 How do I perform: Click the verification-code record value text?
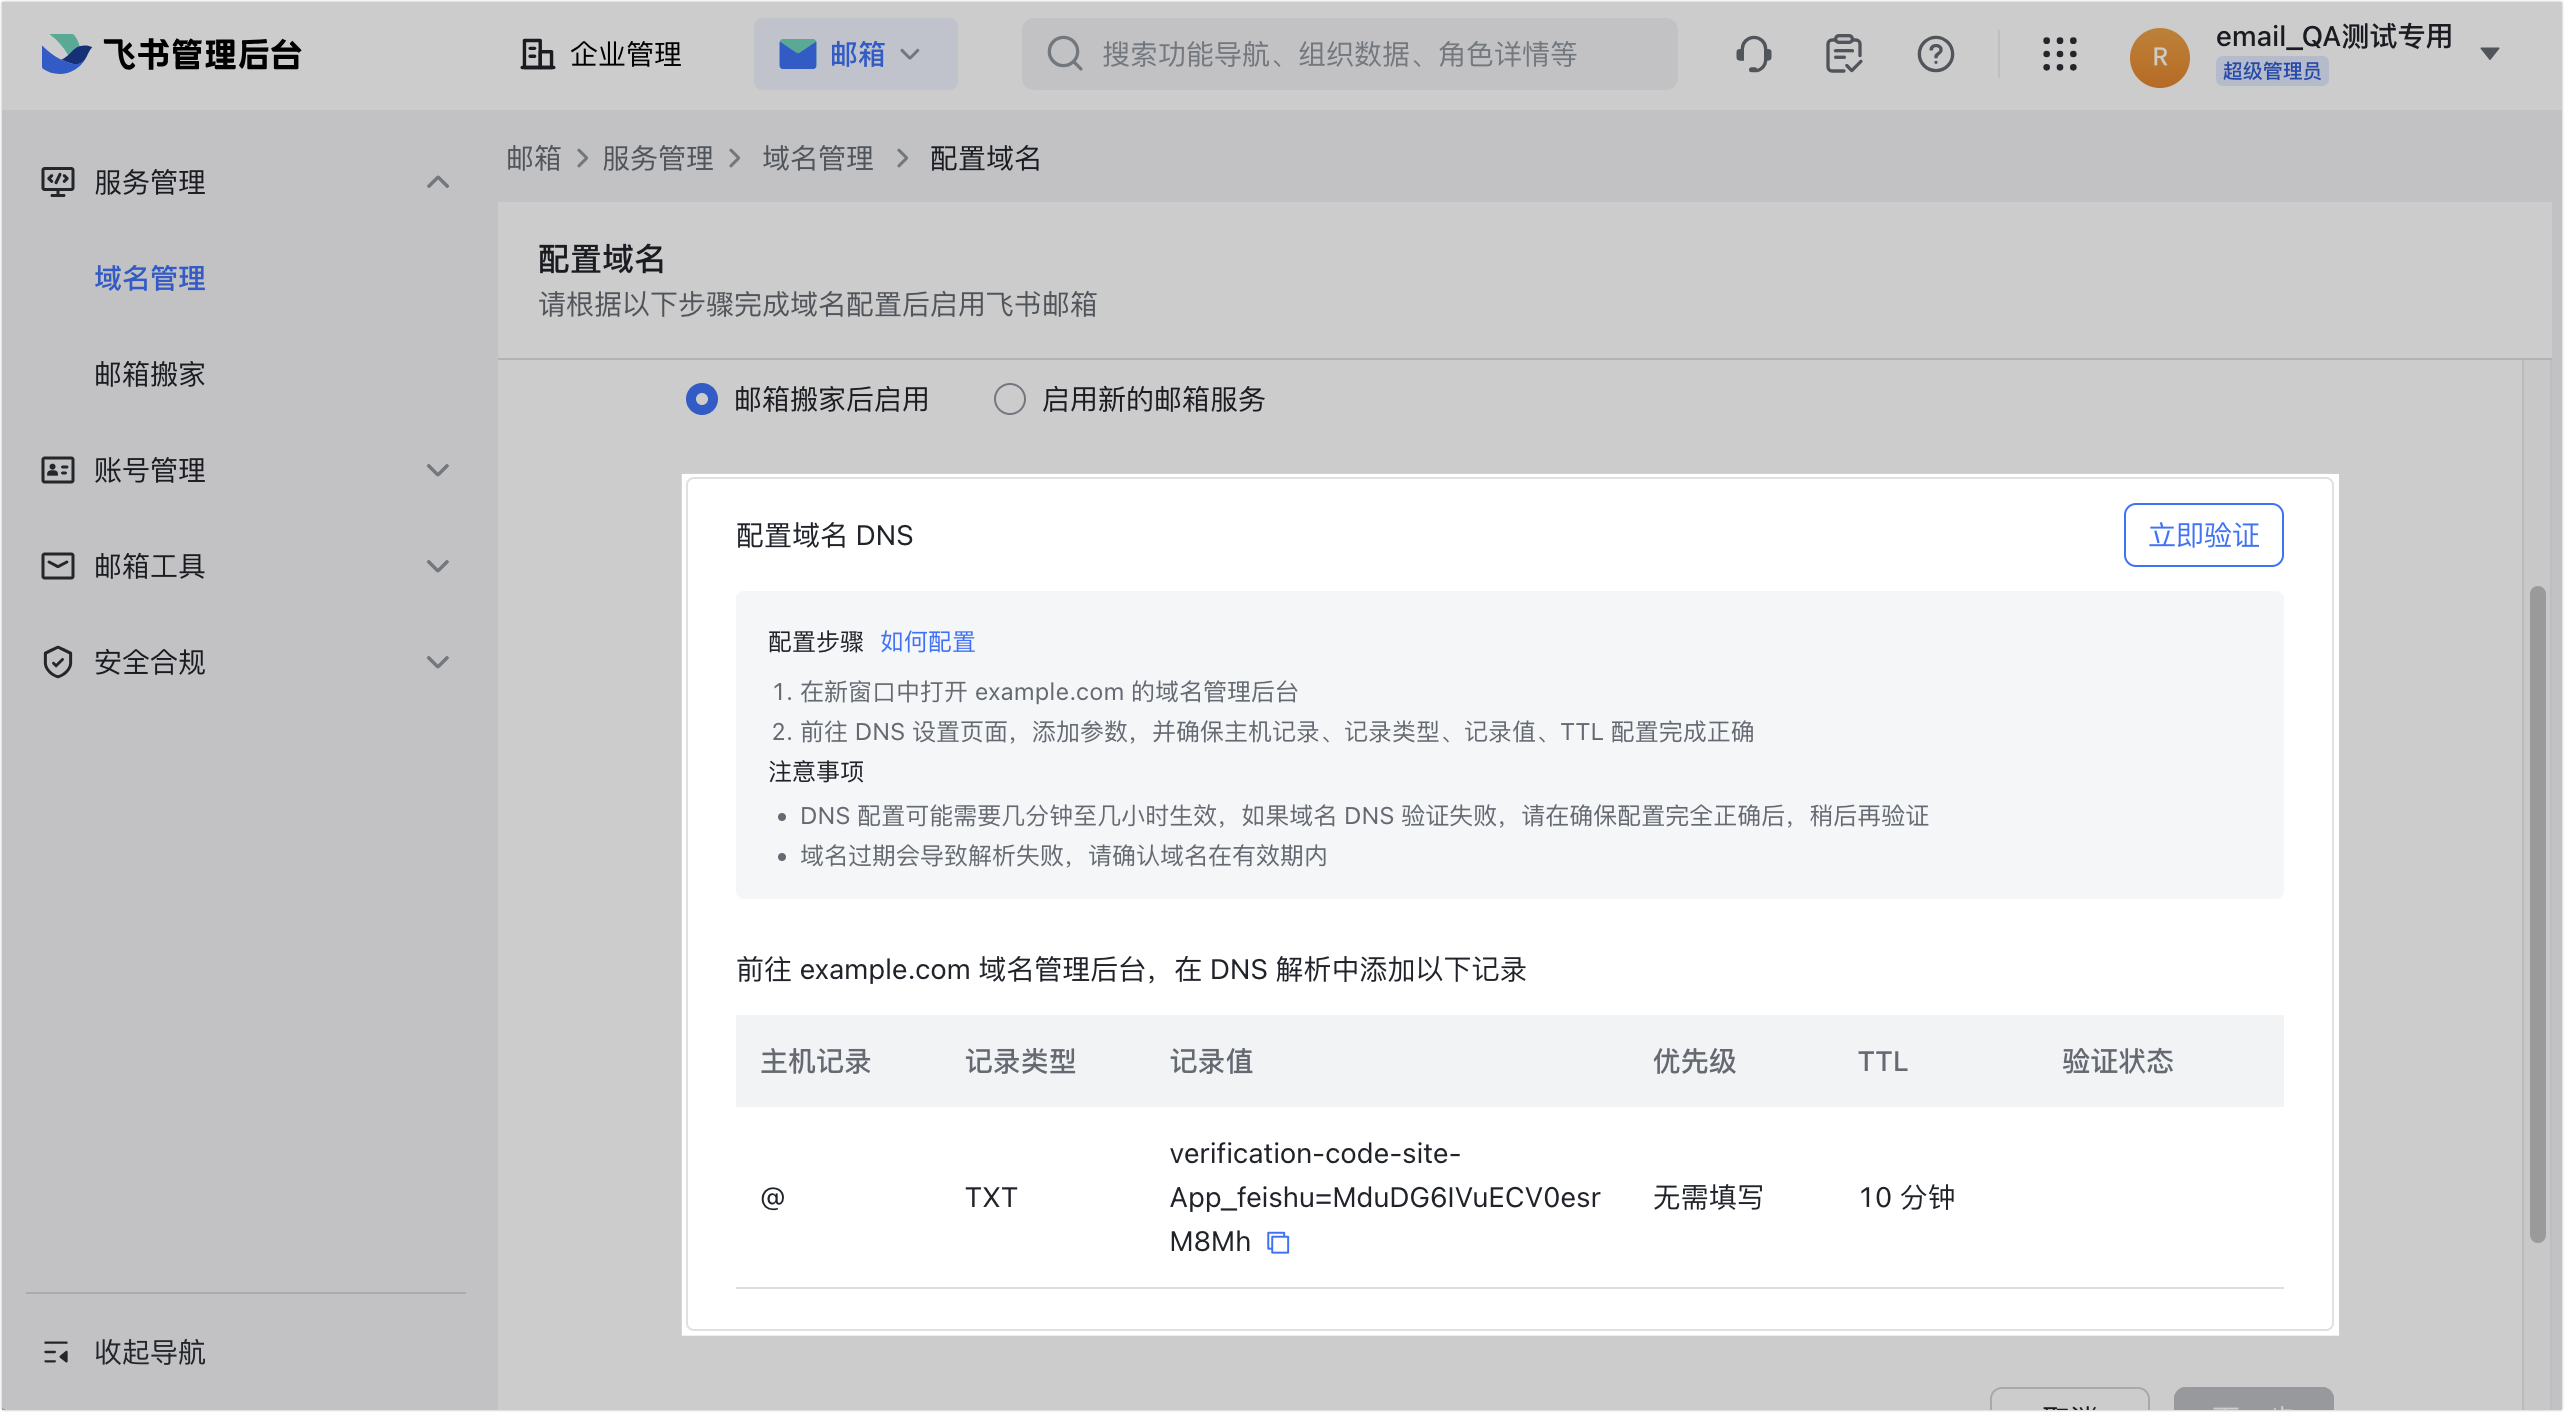tap(1385, 1197)
